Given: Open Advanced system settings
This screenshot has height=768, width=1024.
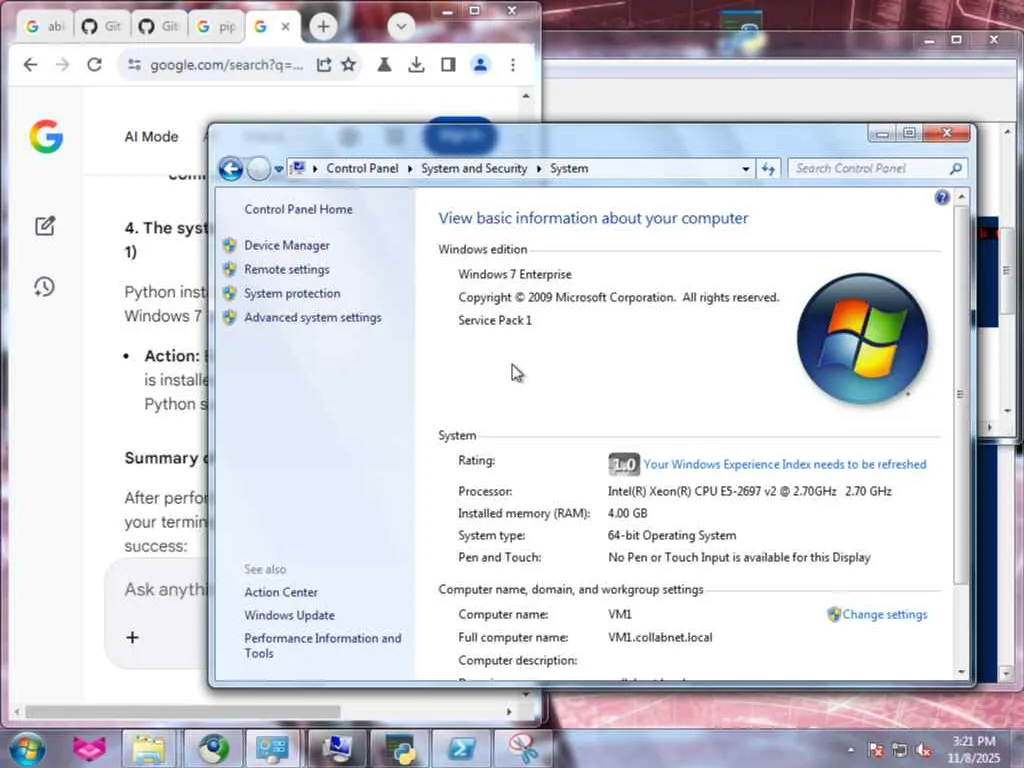Looking at the screenshot, I should click(313, 317).
